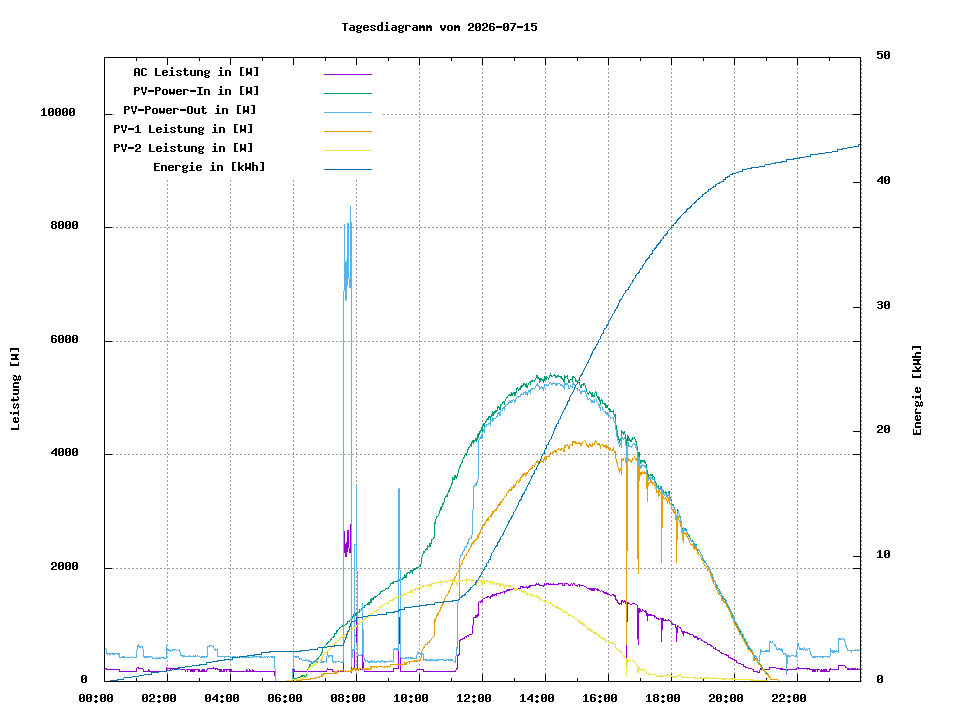Select legend entry PV-2 Leistung in [W]
Screen dimensions: 960x720
(x=183, y=148)
